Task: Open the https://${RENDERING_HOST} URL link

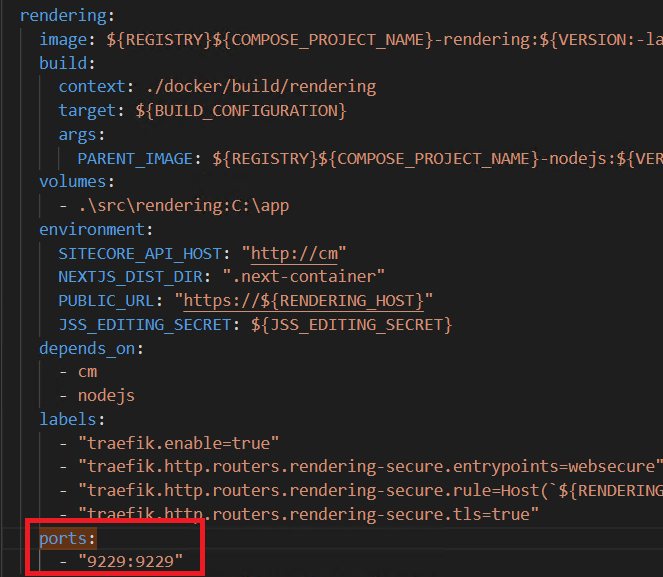Action: (x=303, y=301)
